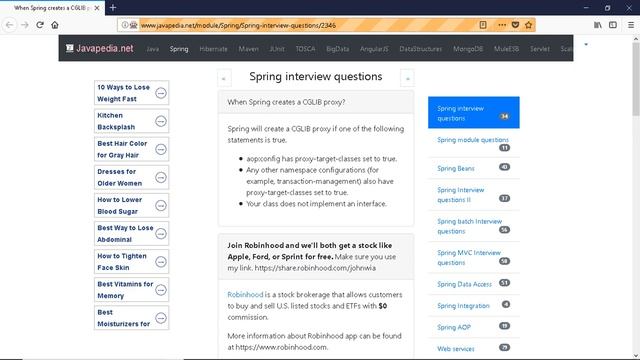Go to the browser Home page
Image resolution: width=640 pixels, height=360 pixels.
(x=55, y=25)
